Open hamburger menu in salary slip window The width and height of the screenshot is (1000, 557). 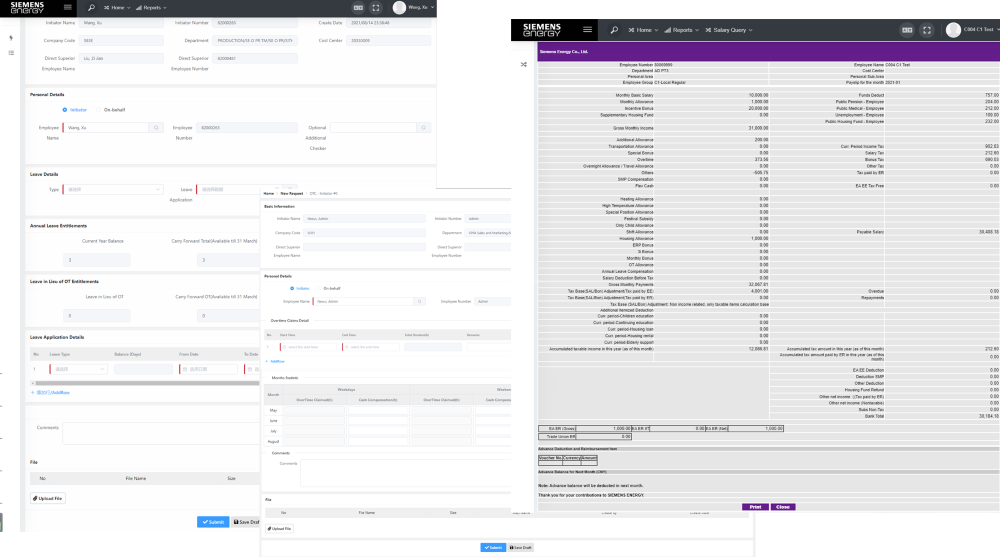coord(587,29)
